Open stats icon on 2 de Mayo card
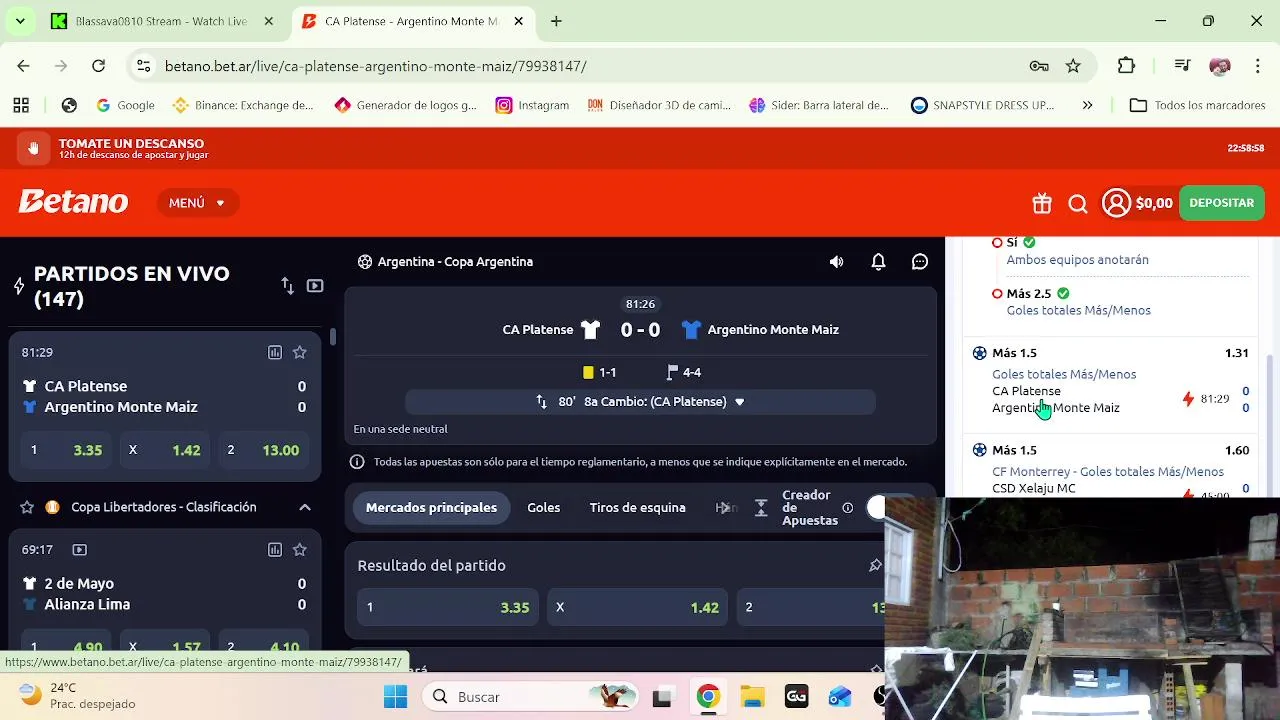Viewport: 1280px width, 720px height. pos(275,549)
